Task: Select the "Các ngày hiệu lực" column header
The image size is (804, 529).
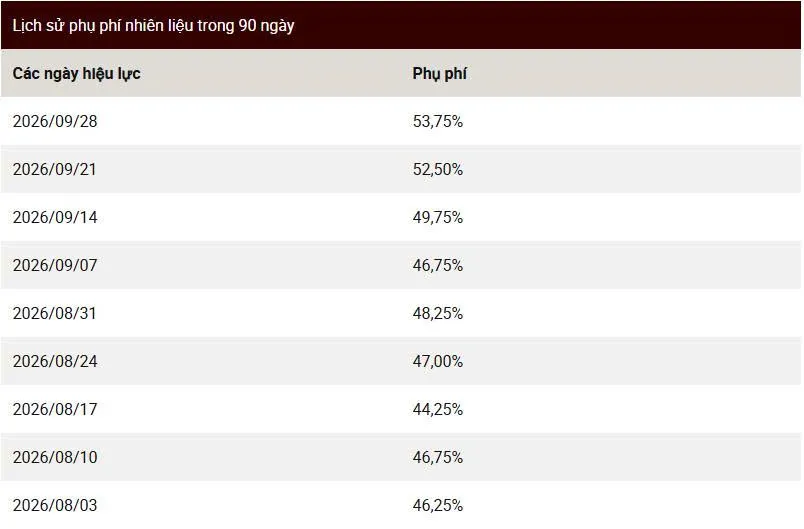Action: [76, 73]
